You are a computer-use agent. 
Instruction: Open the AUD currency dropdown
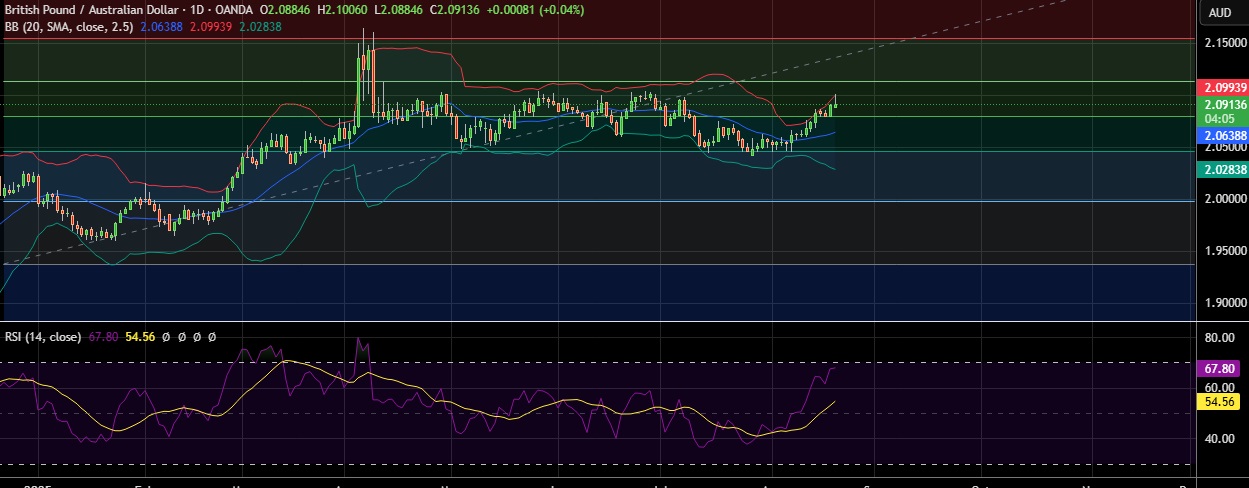click(1219, 13)
